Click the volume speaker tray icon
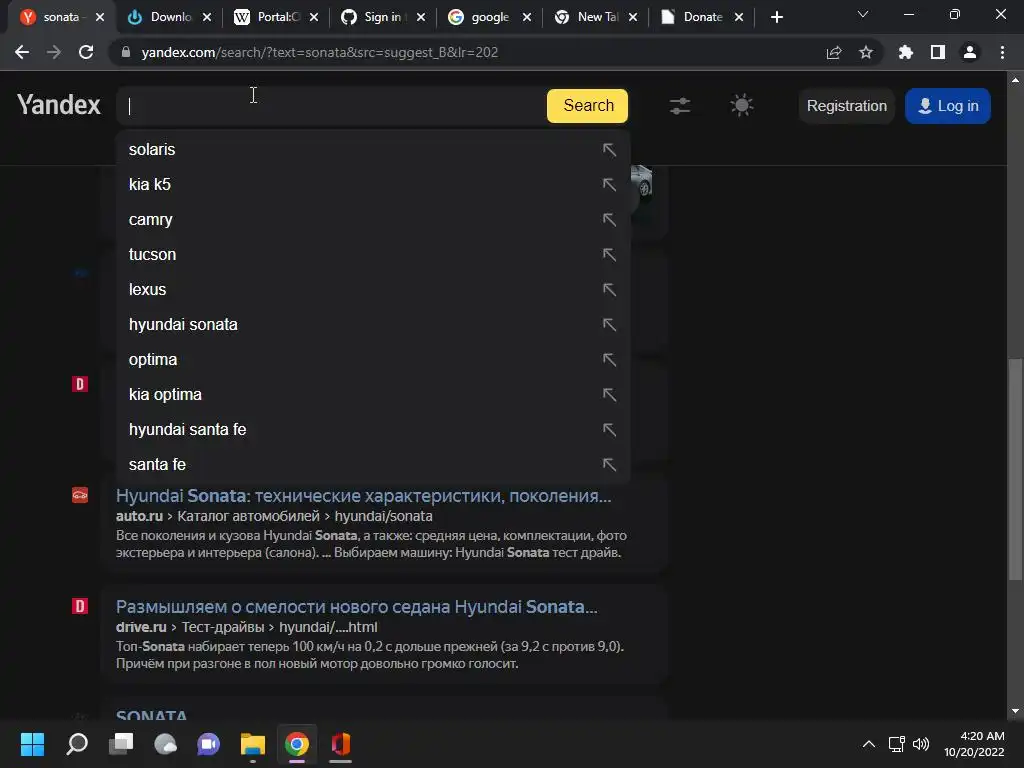This screenshot has width=1024, height=768. tap(921, 744)
